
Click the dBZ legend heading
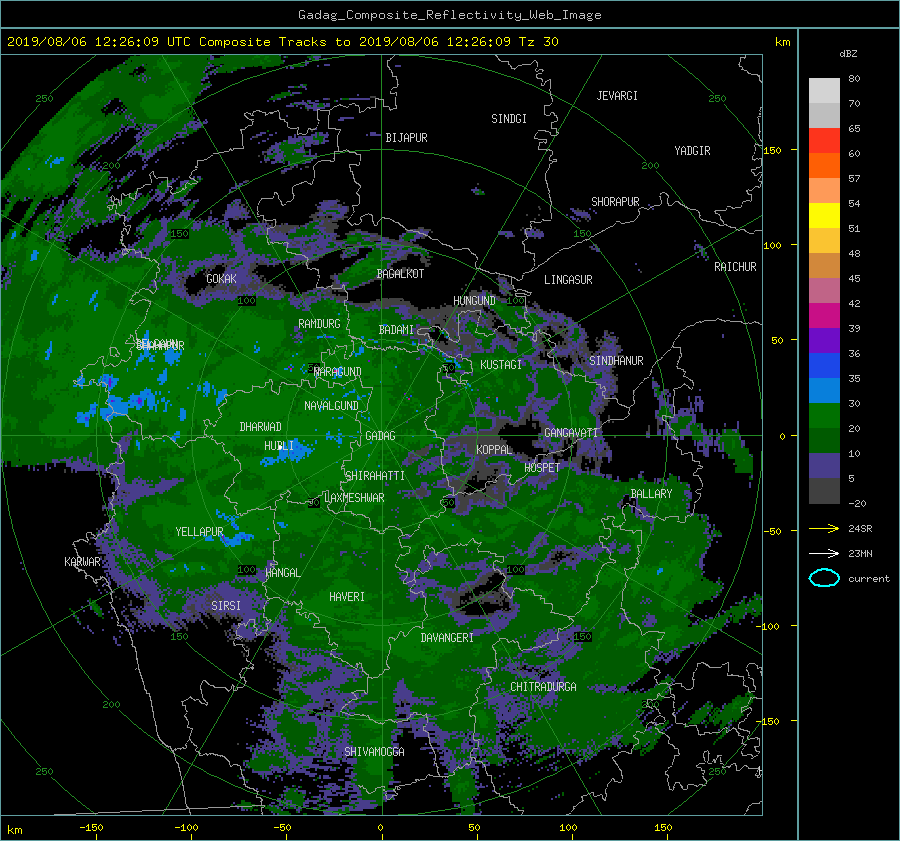coord(848,54)
